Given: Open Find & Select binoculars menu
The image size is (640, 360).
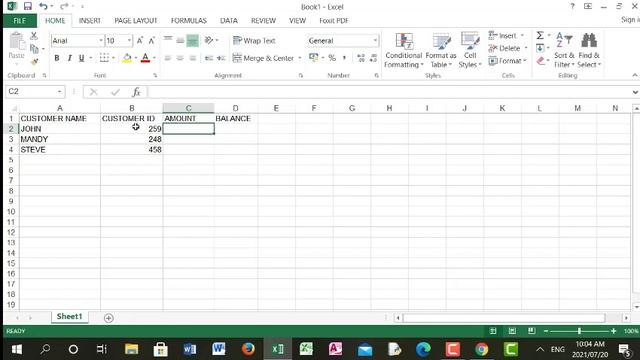Looking at the screenshot, I should 589,50.
